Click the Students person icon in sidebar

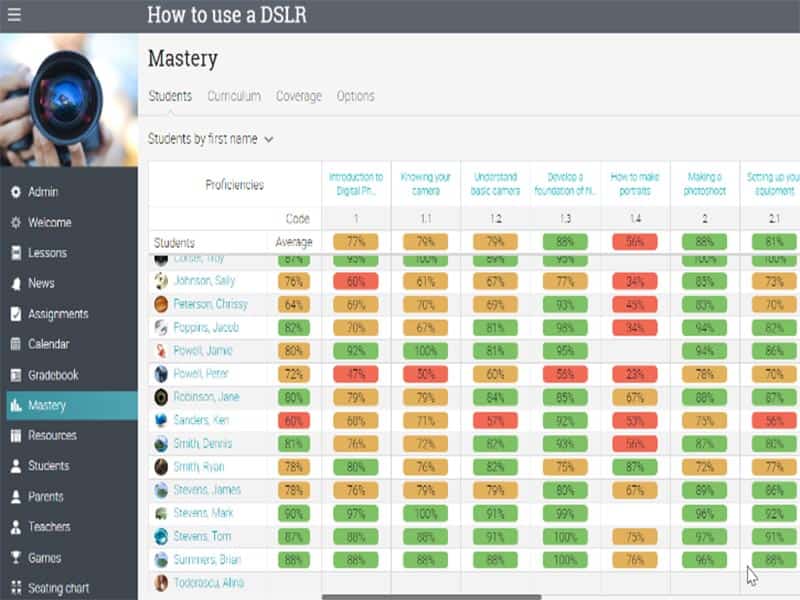[x=16, y=466]
